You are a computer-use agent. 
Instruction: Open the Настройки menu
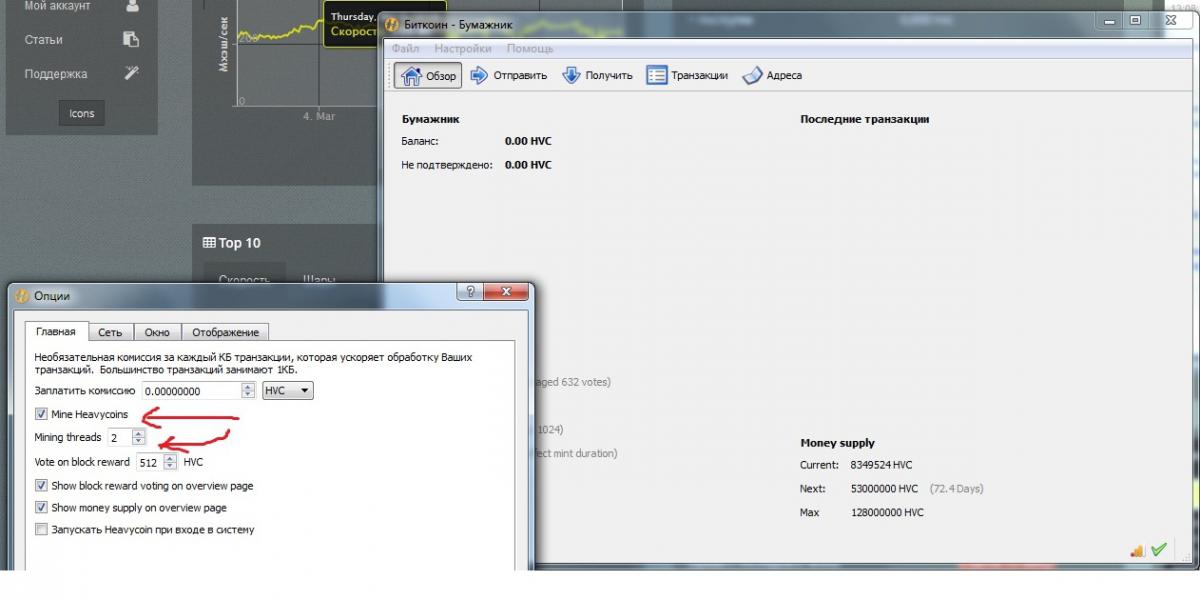463,48
